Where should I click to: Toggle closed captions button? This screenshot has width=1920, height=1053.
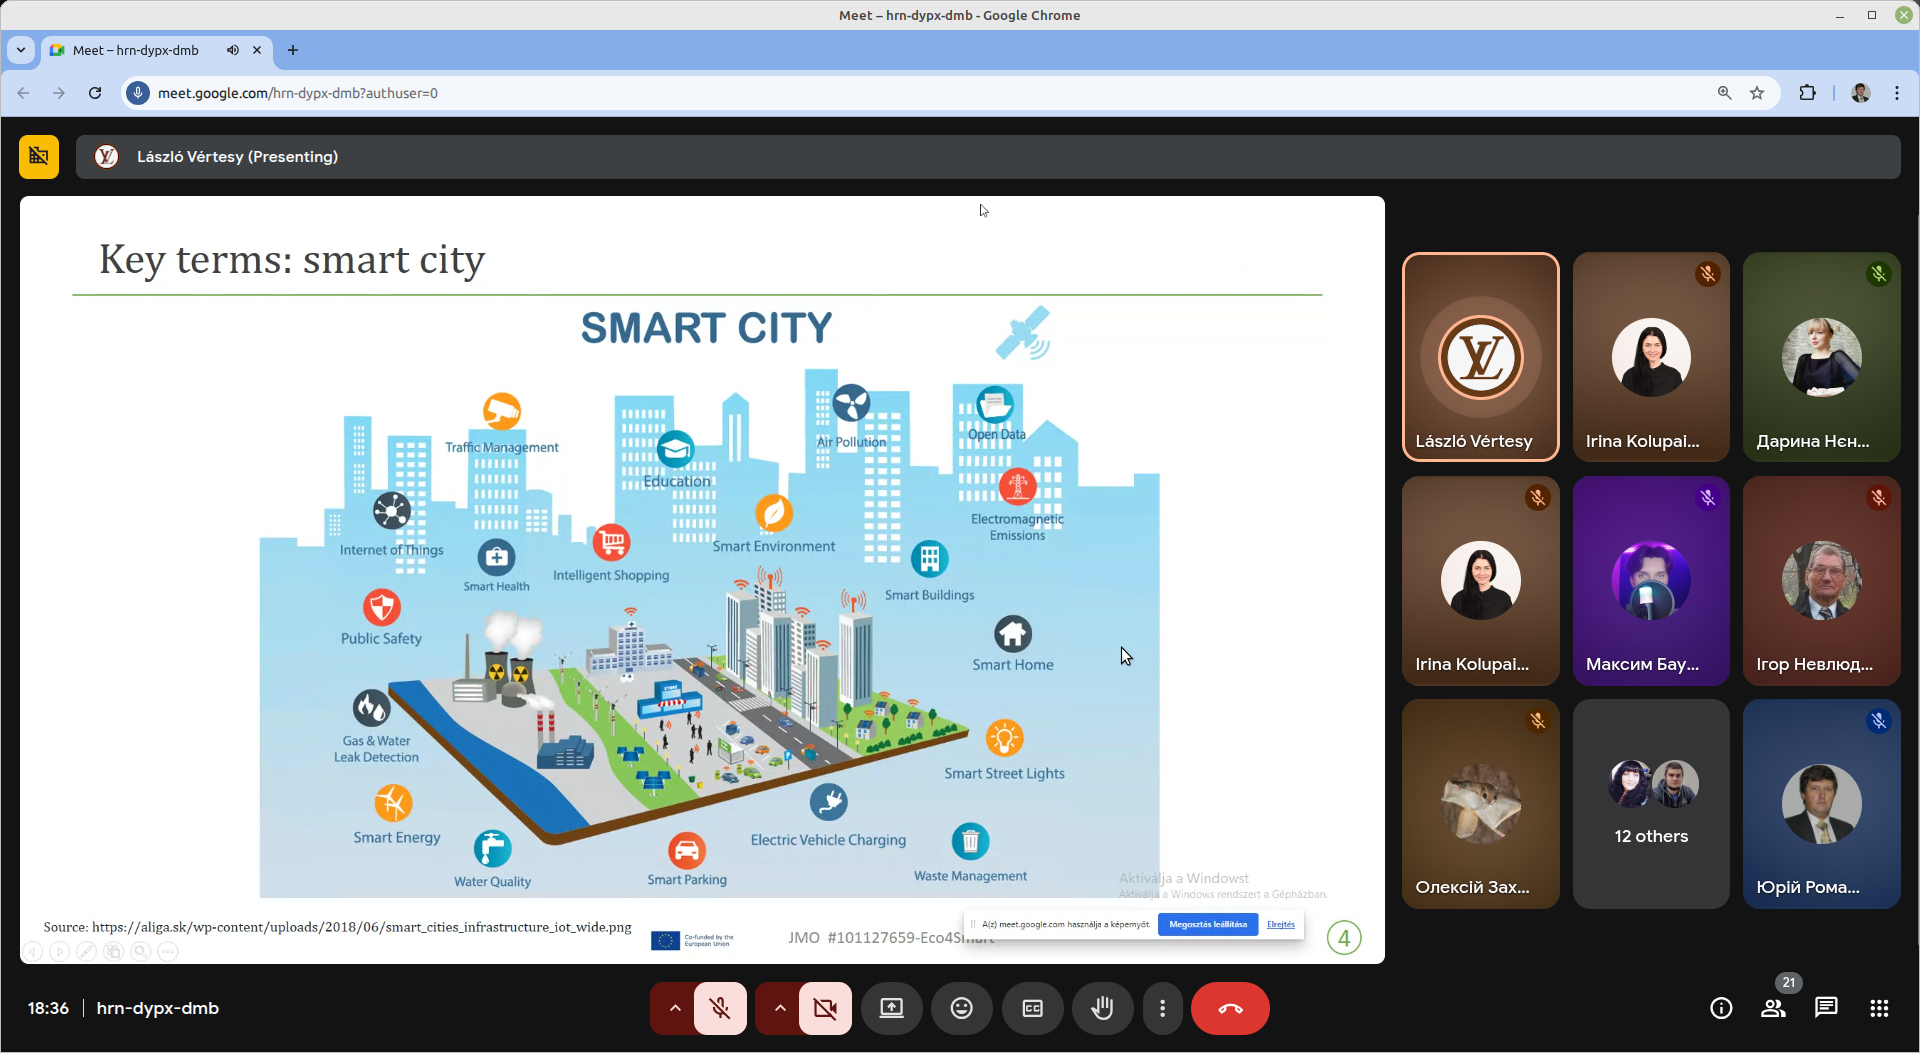click(x=1032, y=1008)
